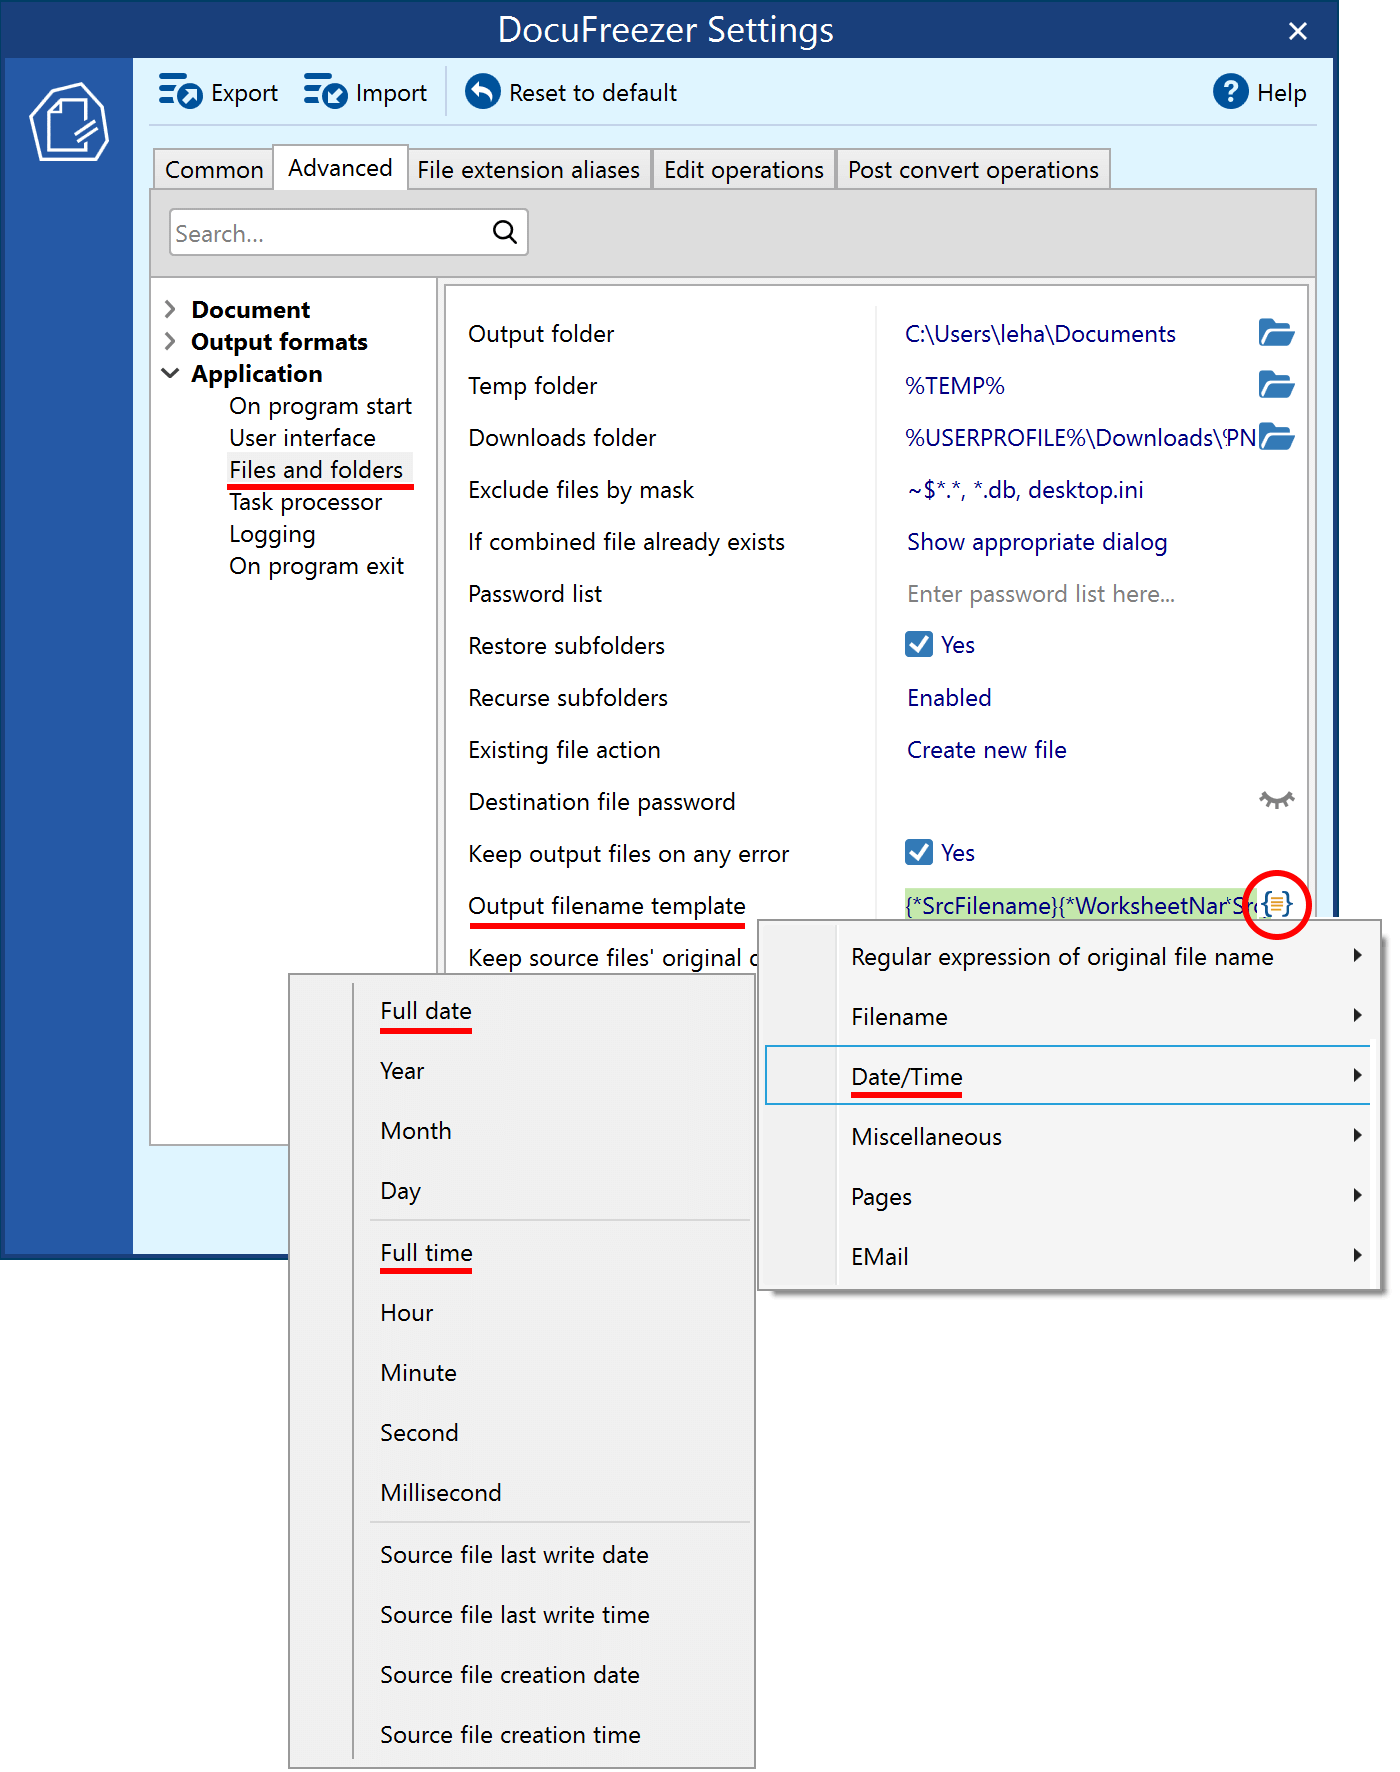This screenshot has width=1400, height=1772.
Task: Select User interface tree item
Action: (x=302, y=438)
